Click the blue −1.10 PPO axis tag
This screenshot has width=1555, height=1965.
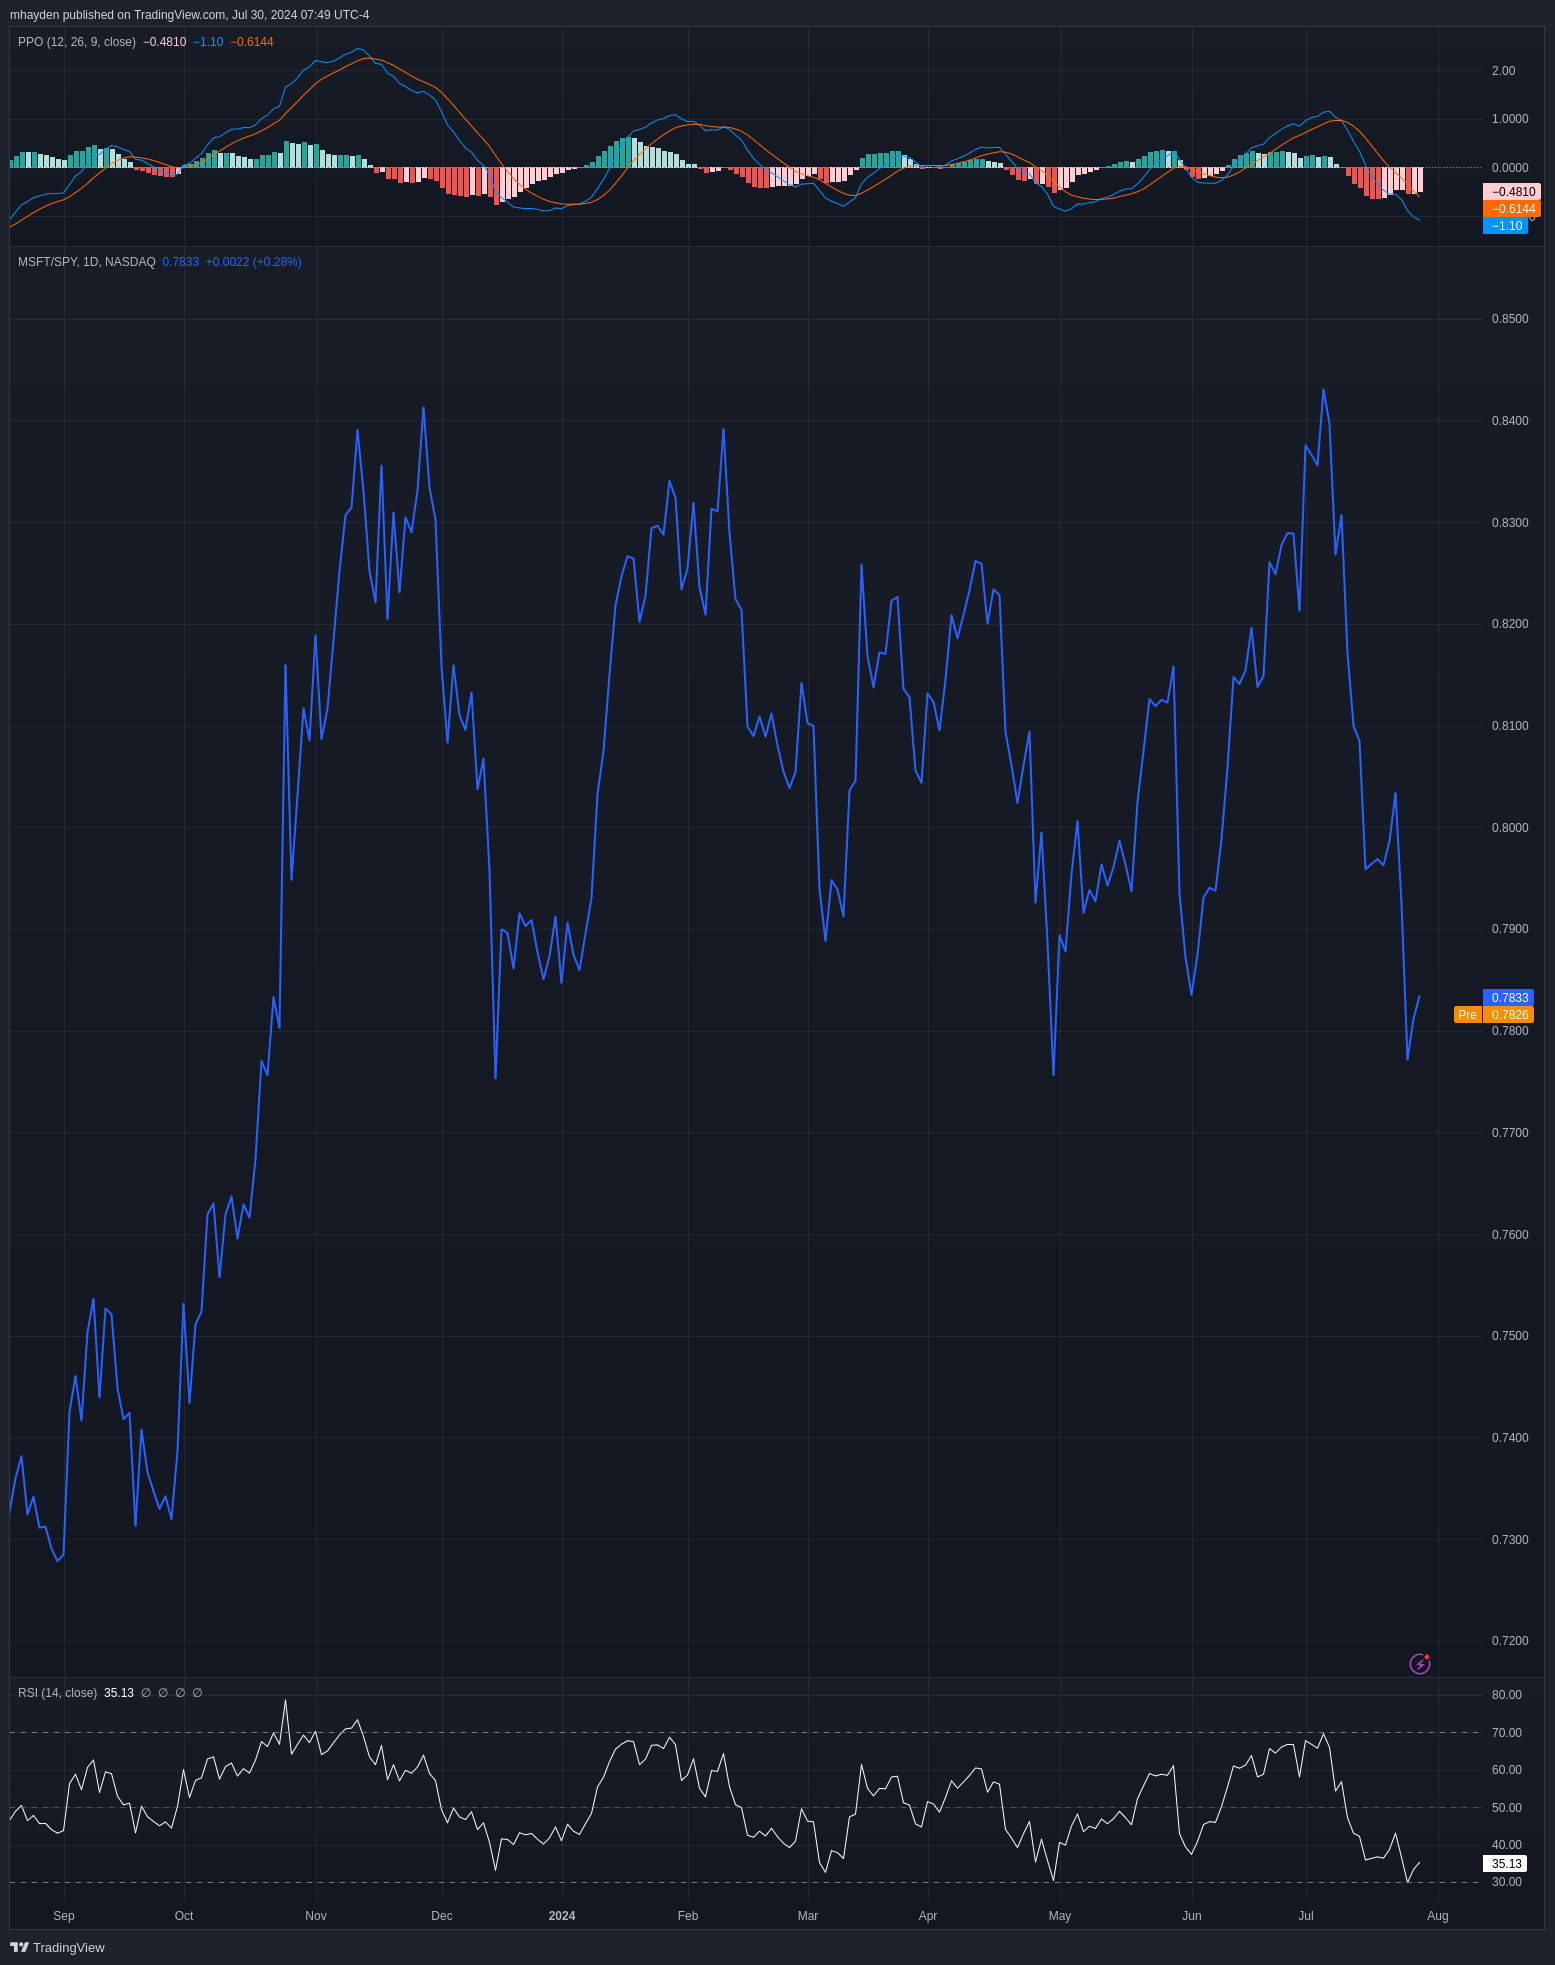(x=1506, y=226)
